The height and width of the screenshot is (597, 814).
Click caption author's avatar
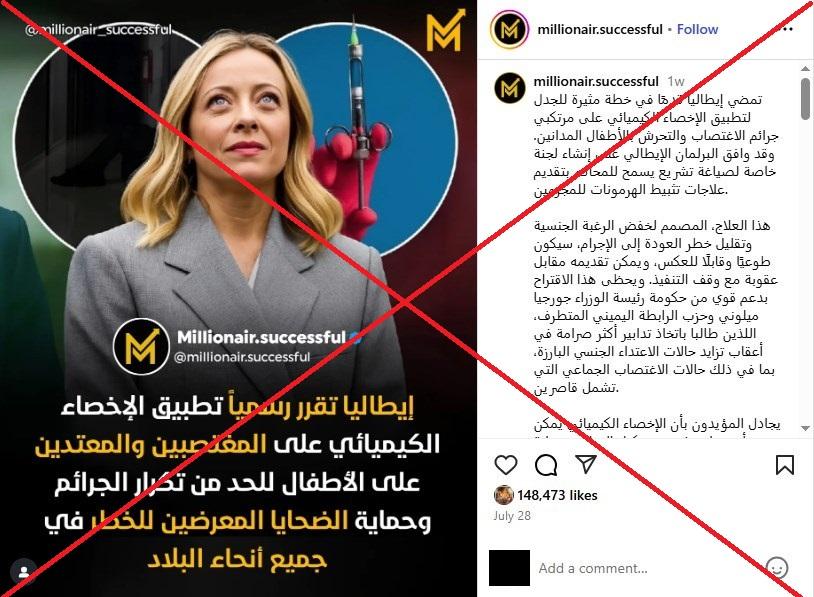[x=509, y=88]
